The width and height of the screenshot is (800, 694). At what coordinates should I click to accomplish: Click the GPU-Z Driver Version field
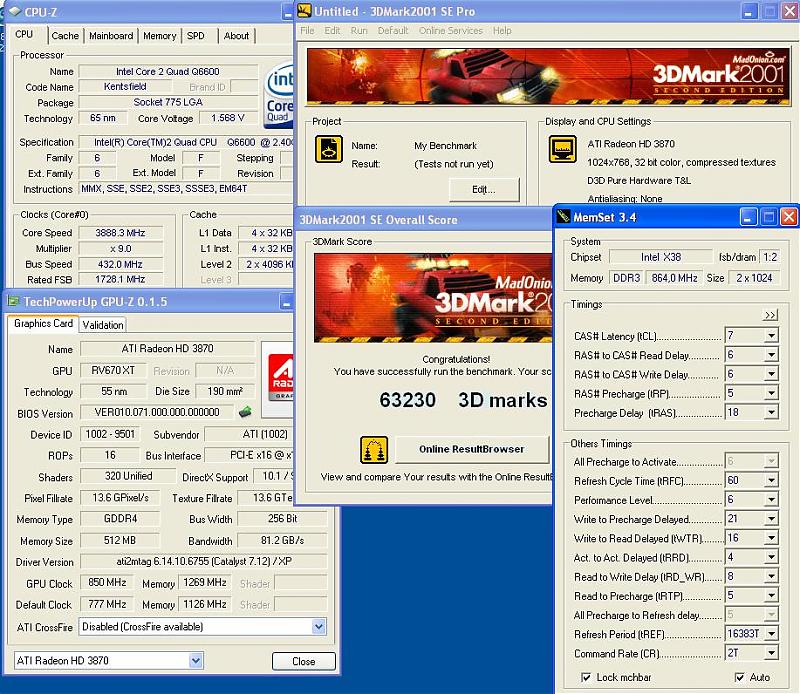204,561
